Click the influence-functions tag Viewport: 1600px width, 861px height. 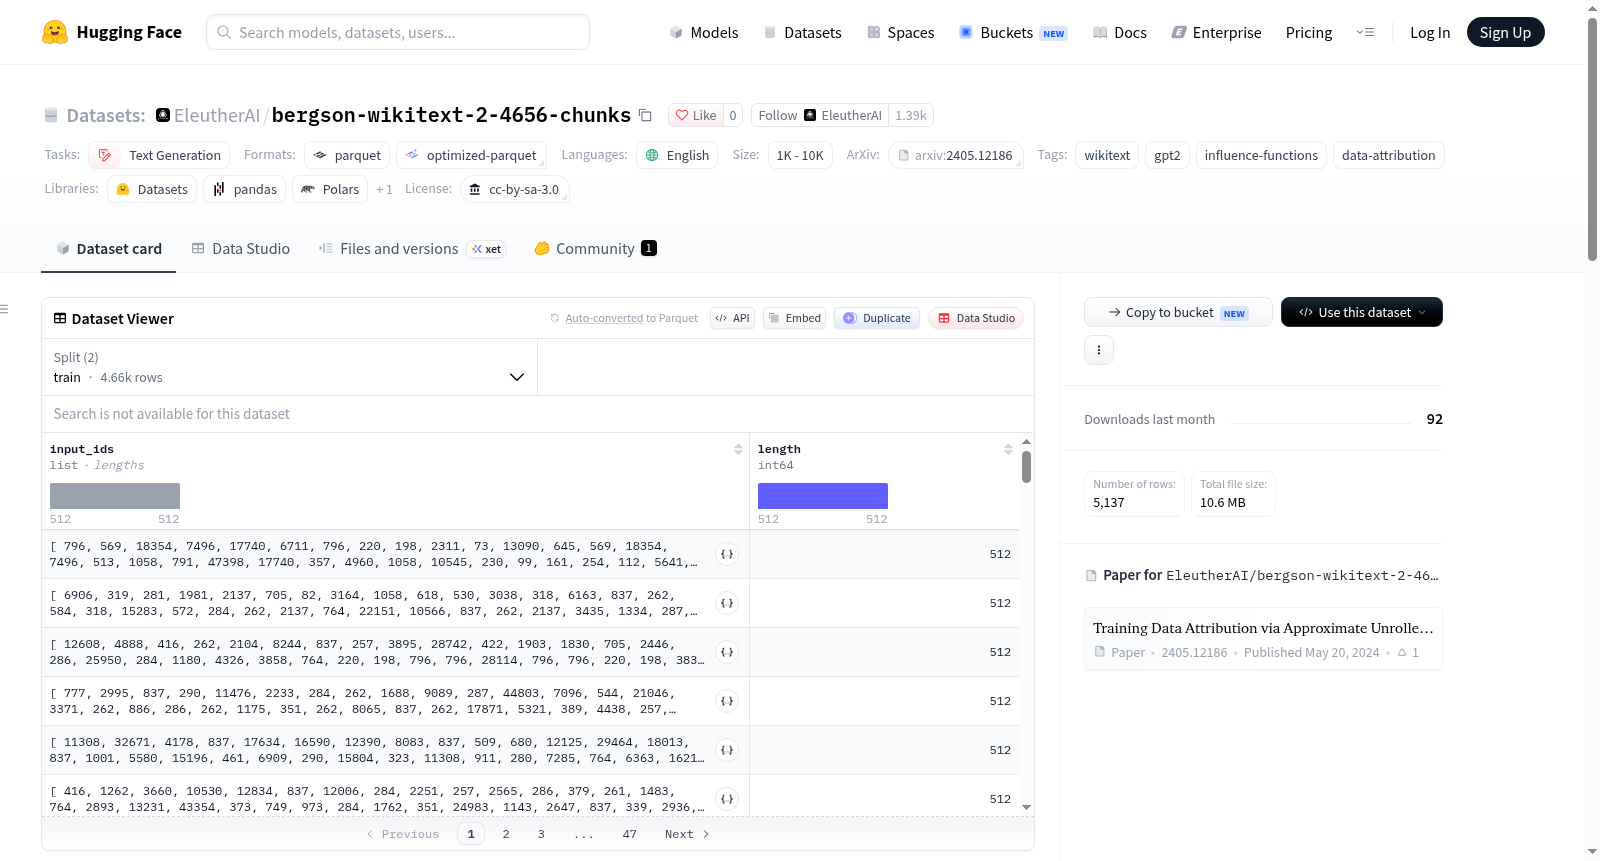click(1261, 155)
